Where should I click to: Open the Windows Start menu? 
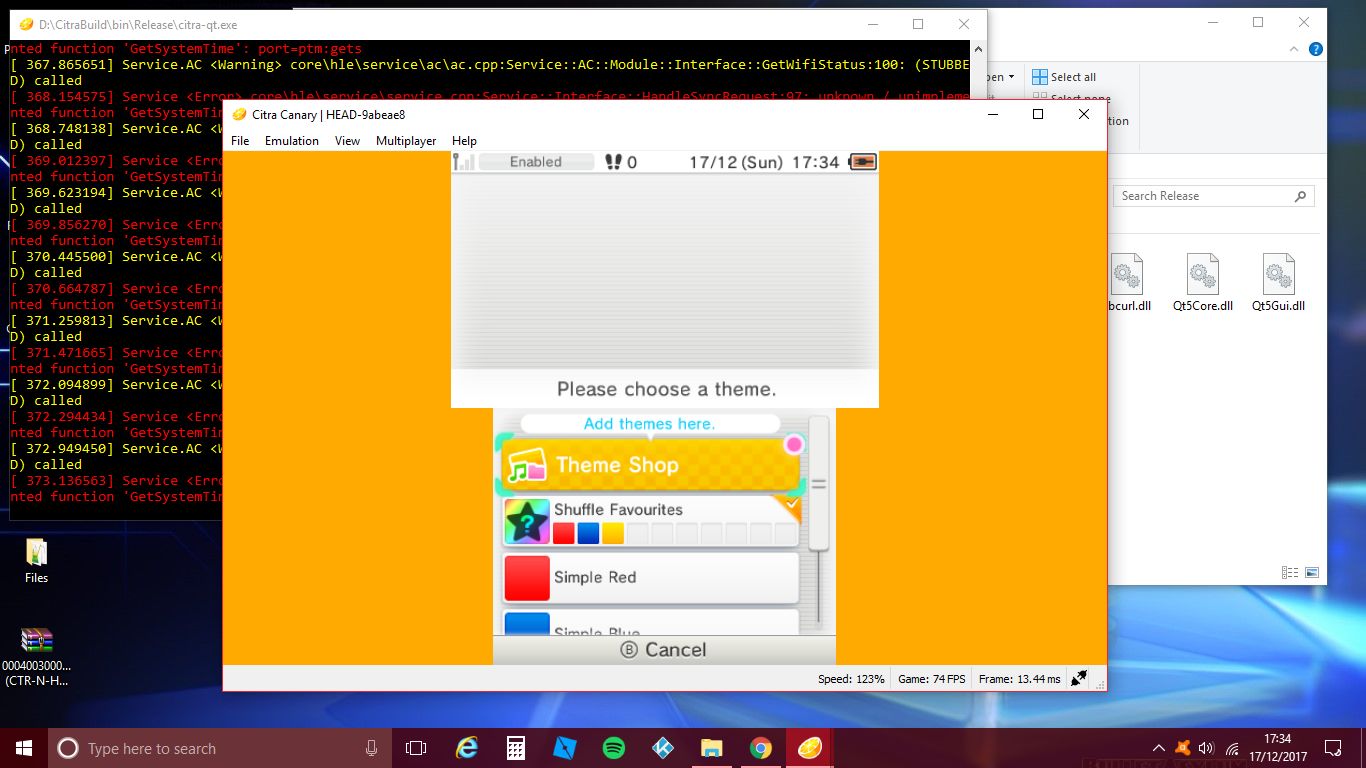(24, 748)
